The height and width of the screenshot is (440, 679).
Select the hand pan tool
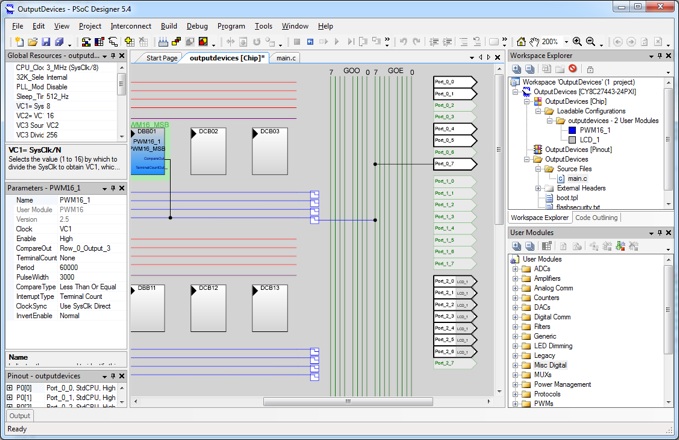click(534, 42)
